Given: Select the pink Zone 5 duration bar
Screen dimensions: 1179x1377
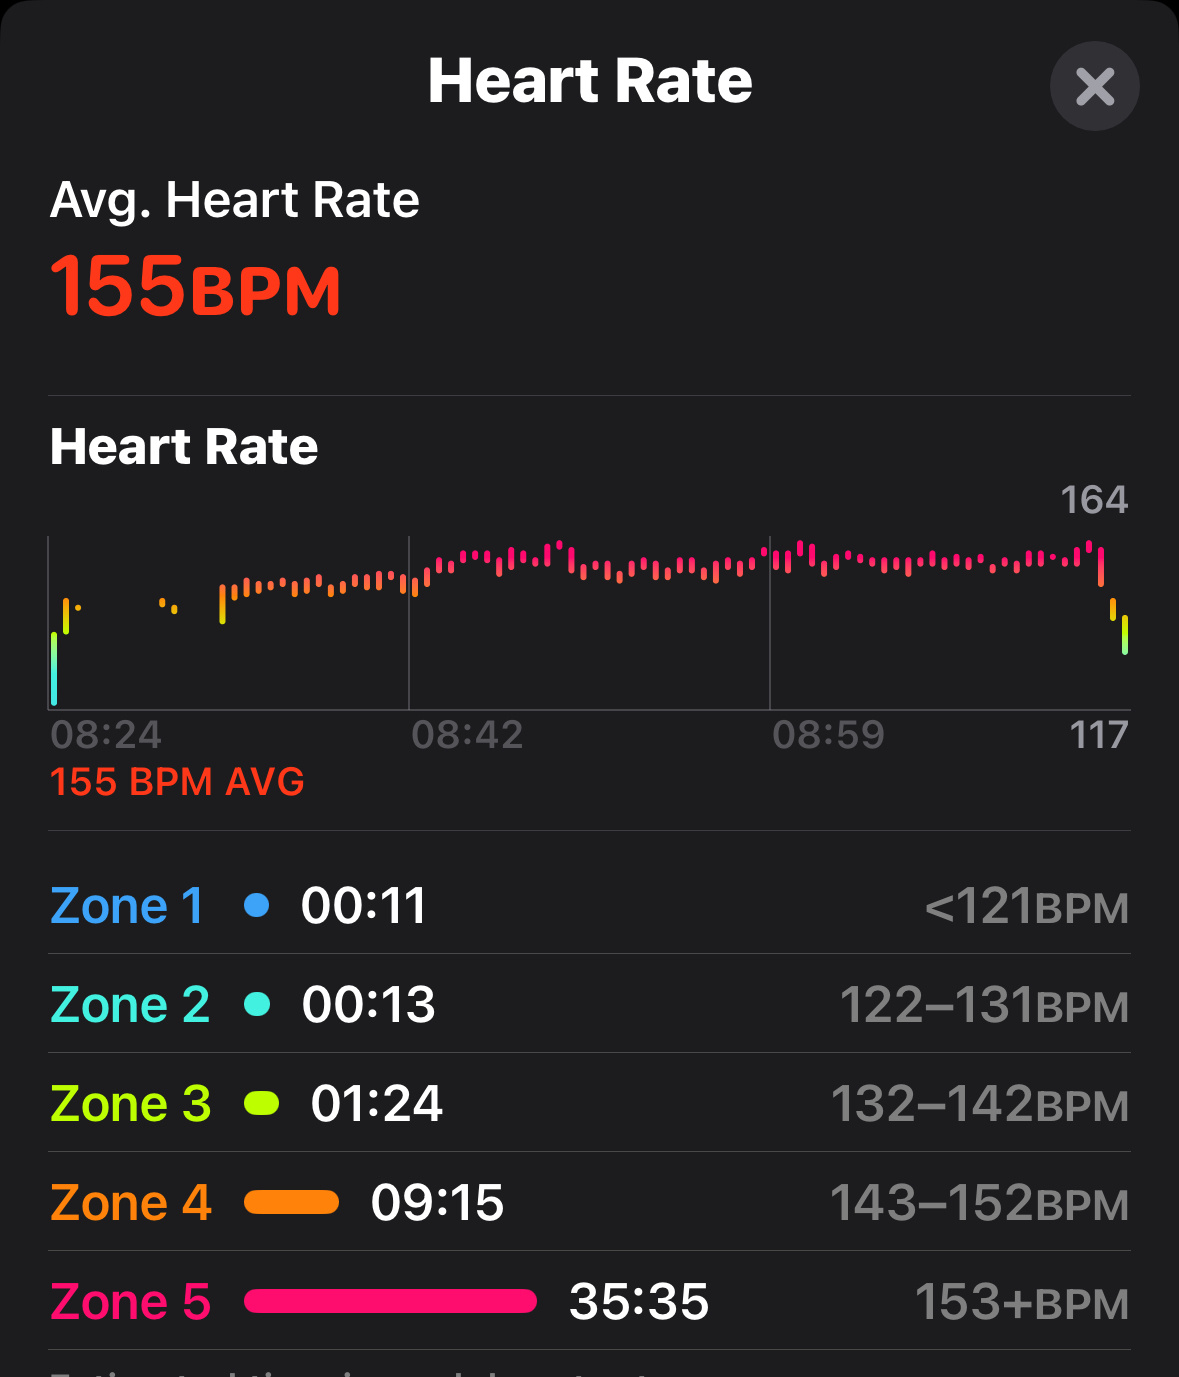Looking at the screenshot, I should pos(391,1301).
